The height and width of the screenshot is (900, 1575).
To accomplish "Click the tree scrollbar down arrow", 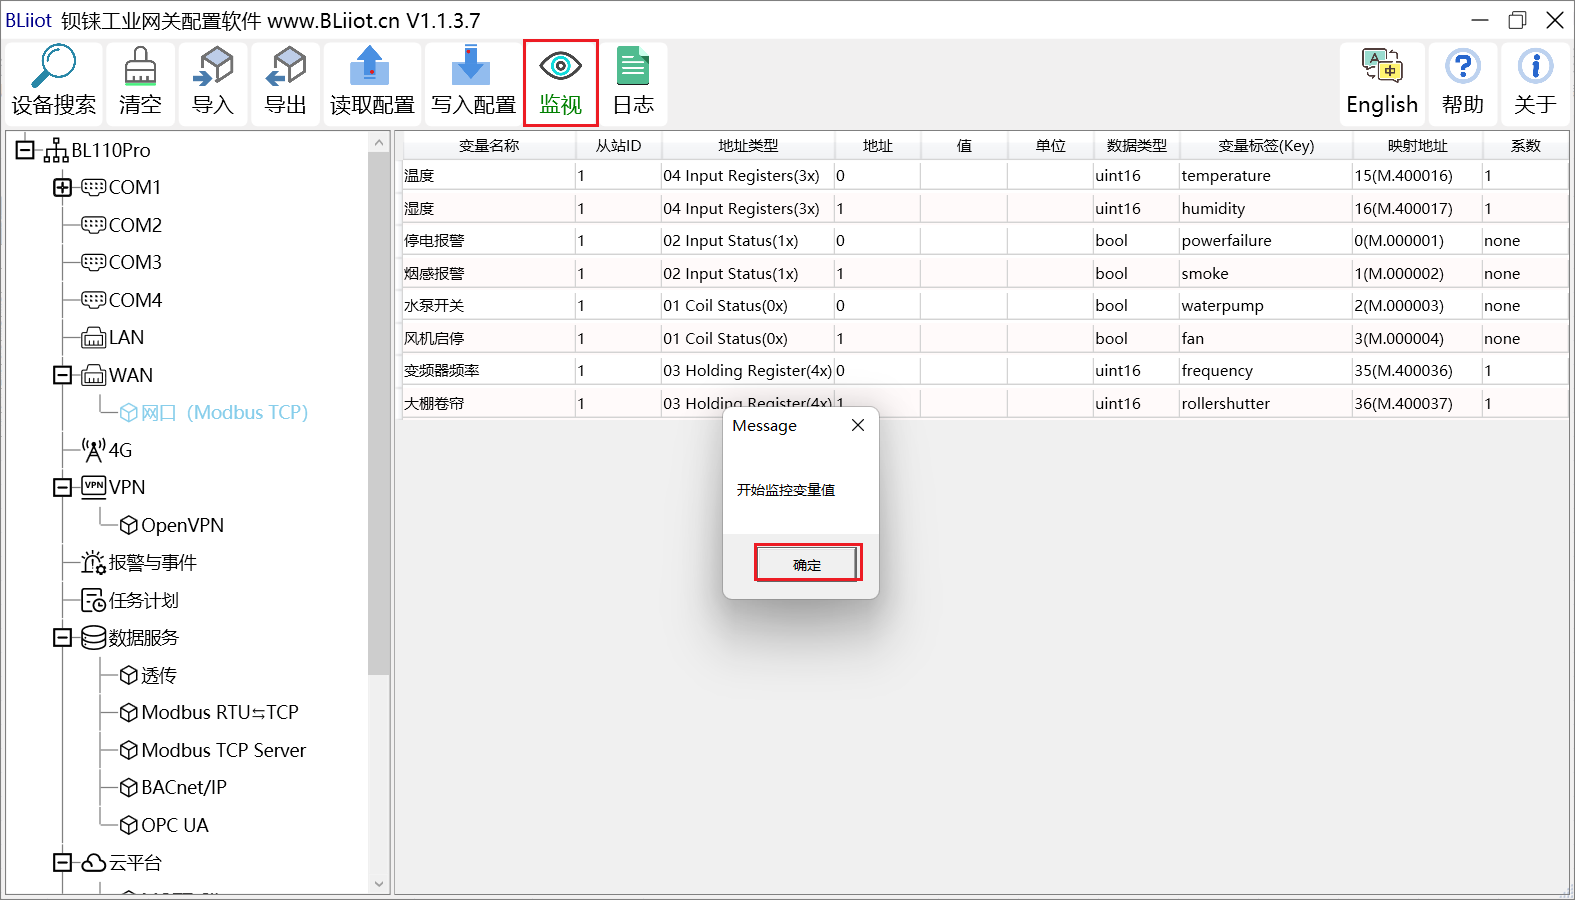I will [378, 883].
